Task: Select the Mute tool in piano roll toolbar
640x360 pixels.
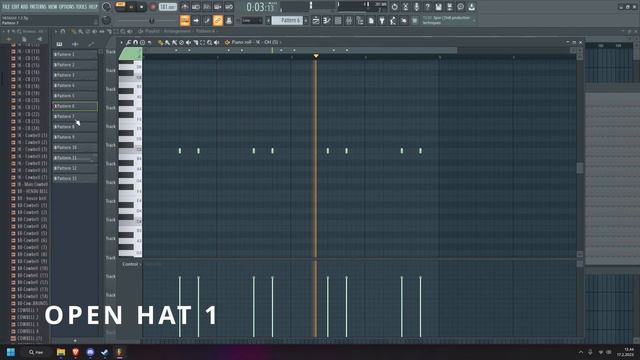Action: click(189, 42)
